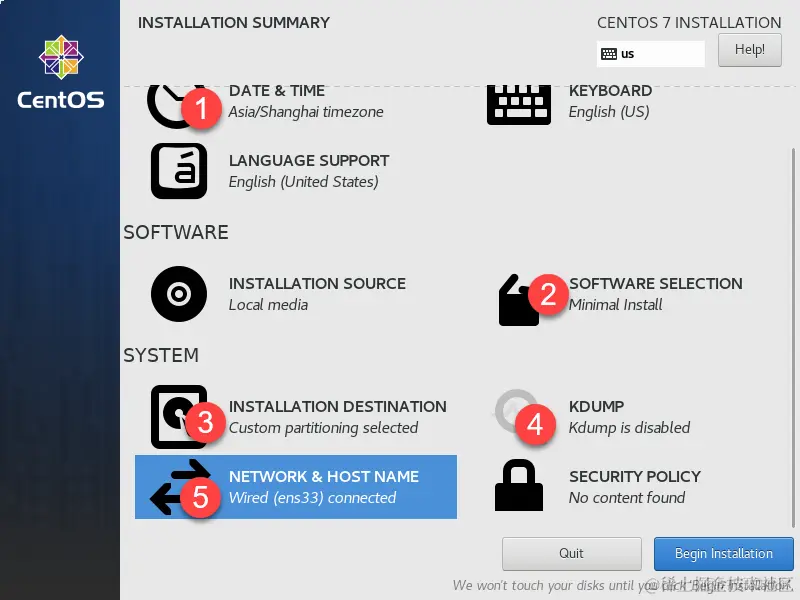Image resolution: width=800 pixels, height=600 pixels.
Task: Start setup with Begin Installation
Action: pos(723,554)
